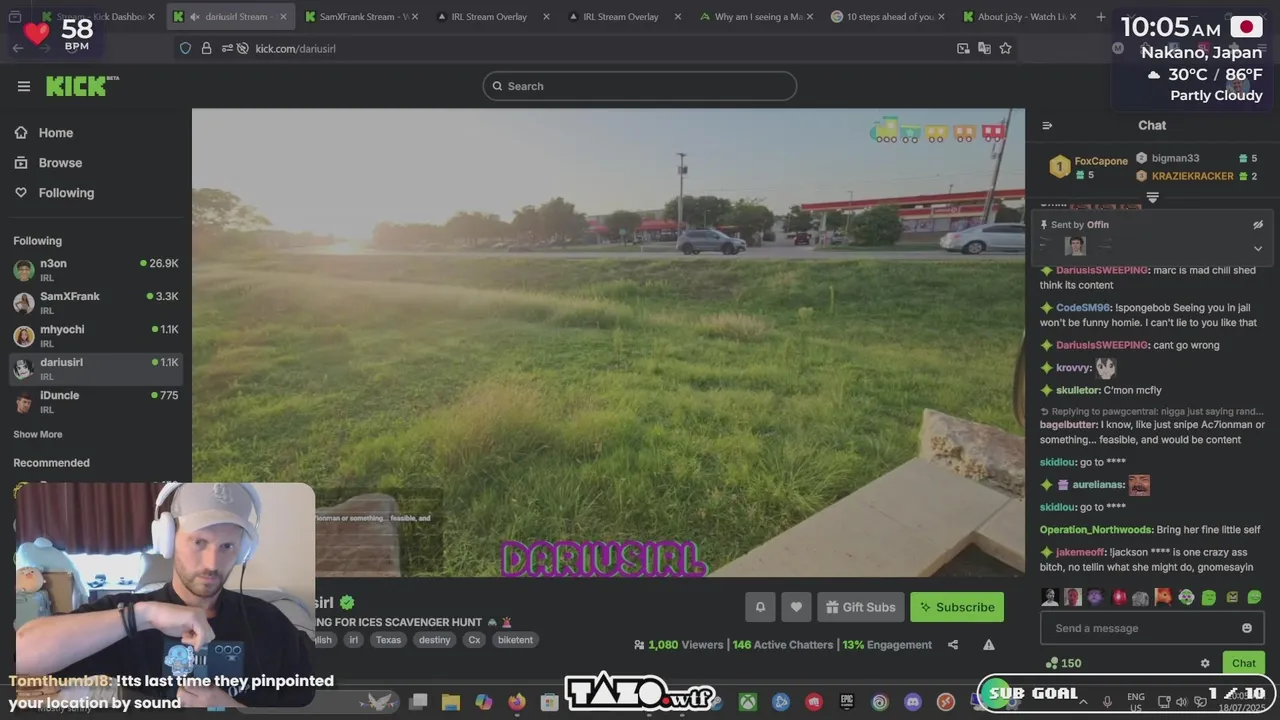The image size is (1280, 720).
Task: Mute the dariusirl tab audio icon
Action: click(x=195, y=17)
